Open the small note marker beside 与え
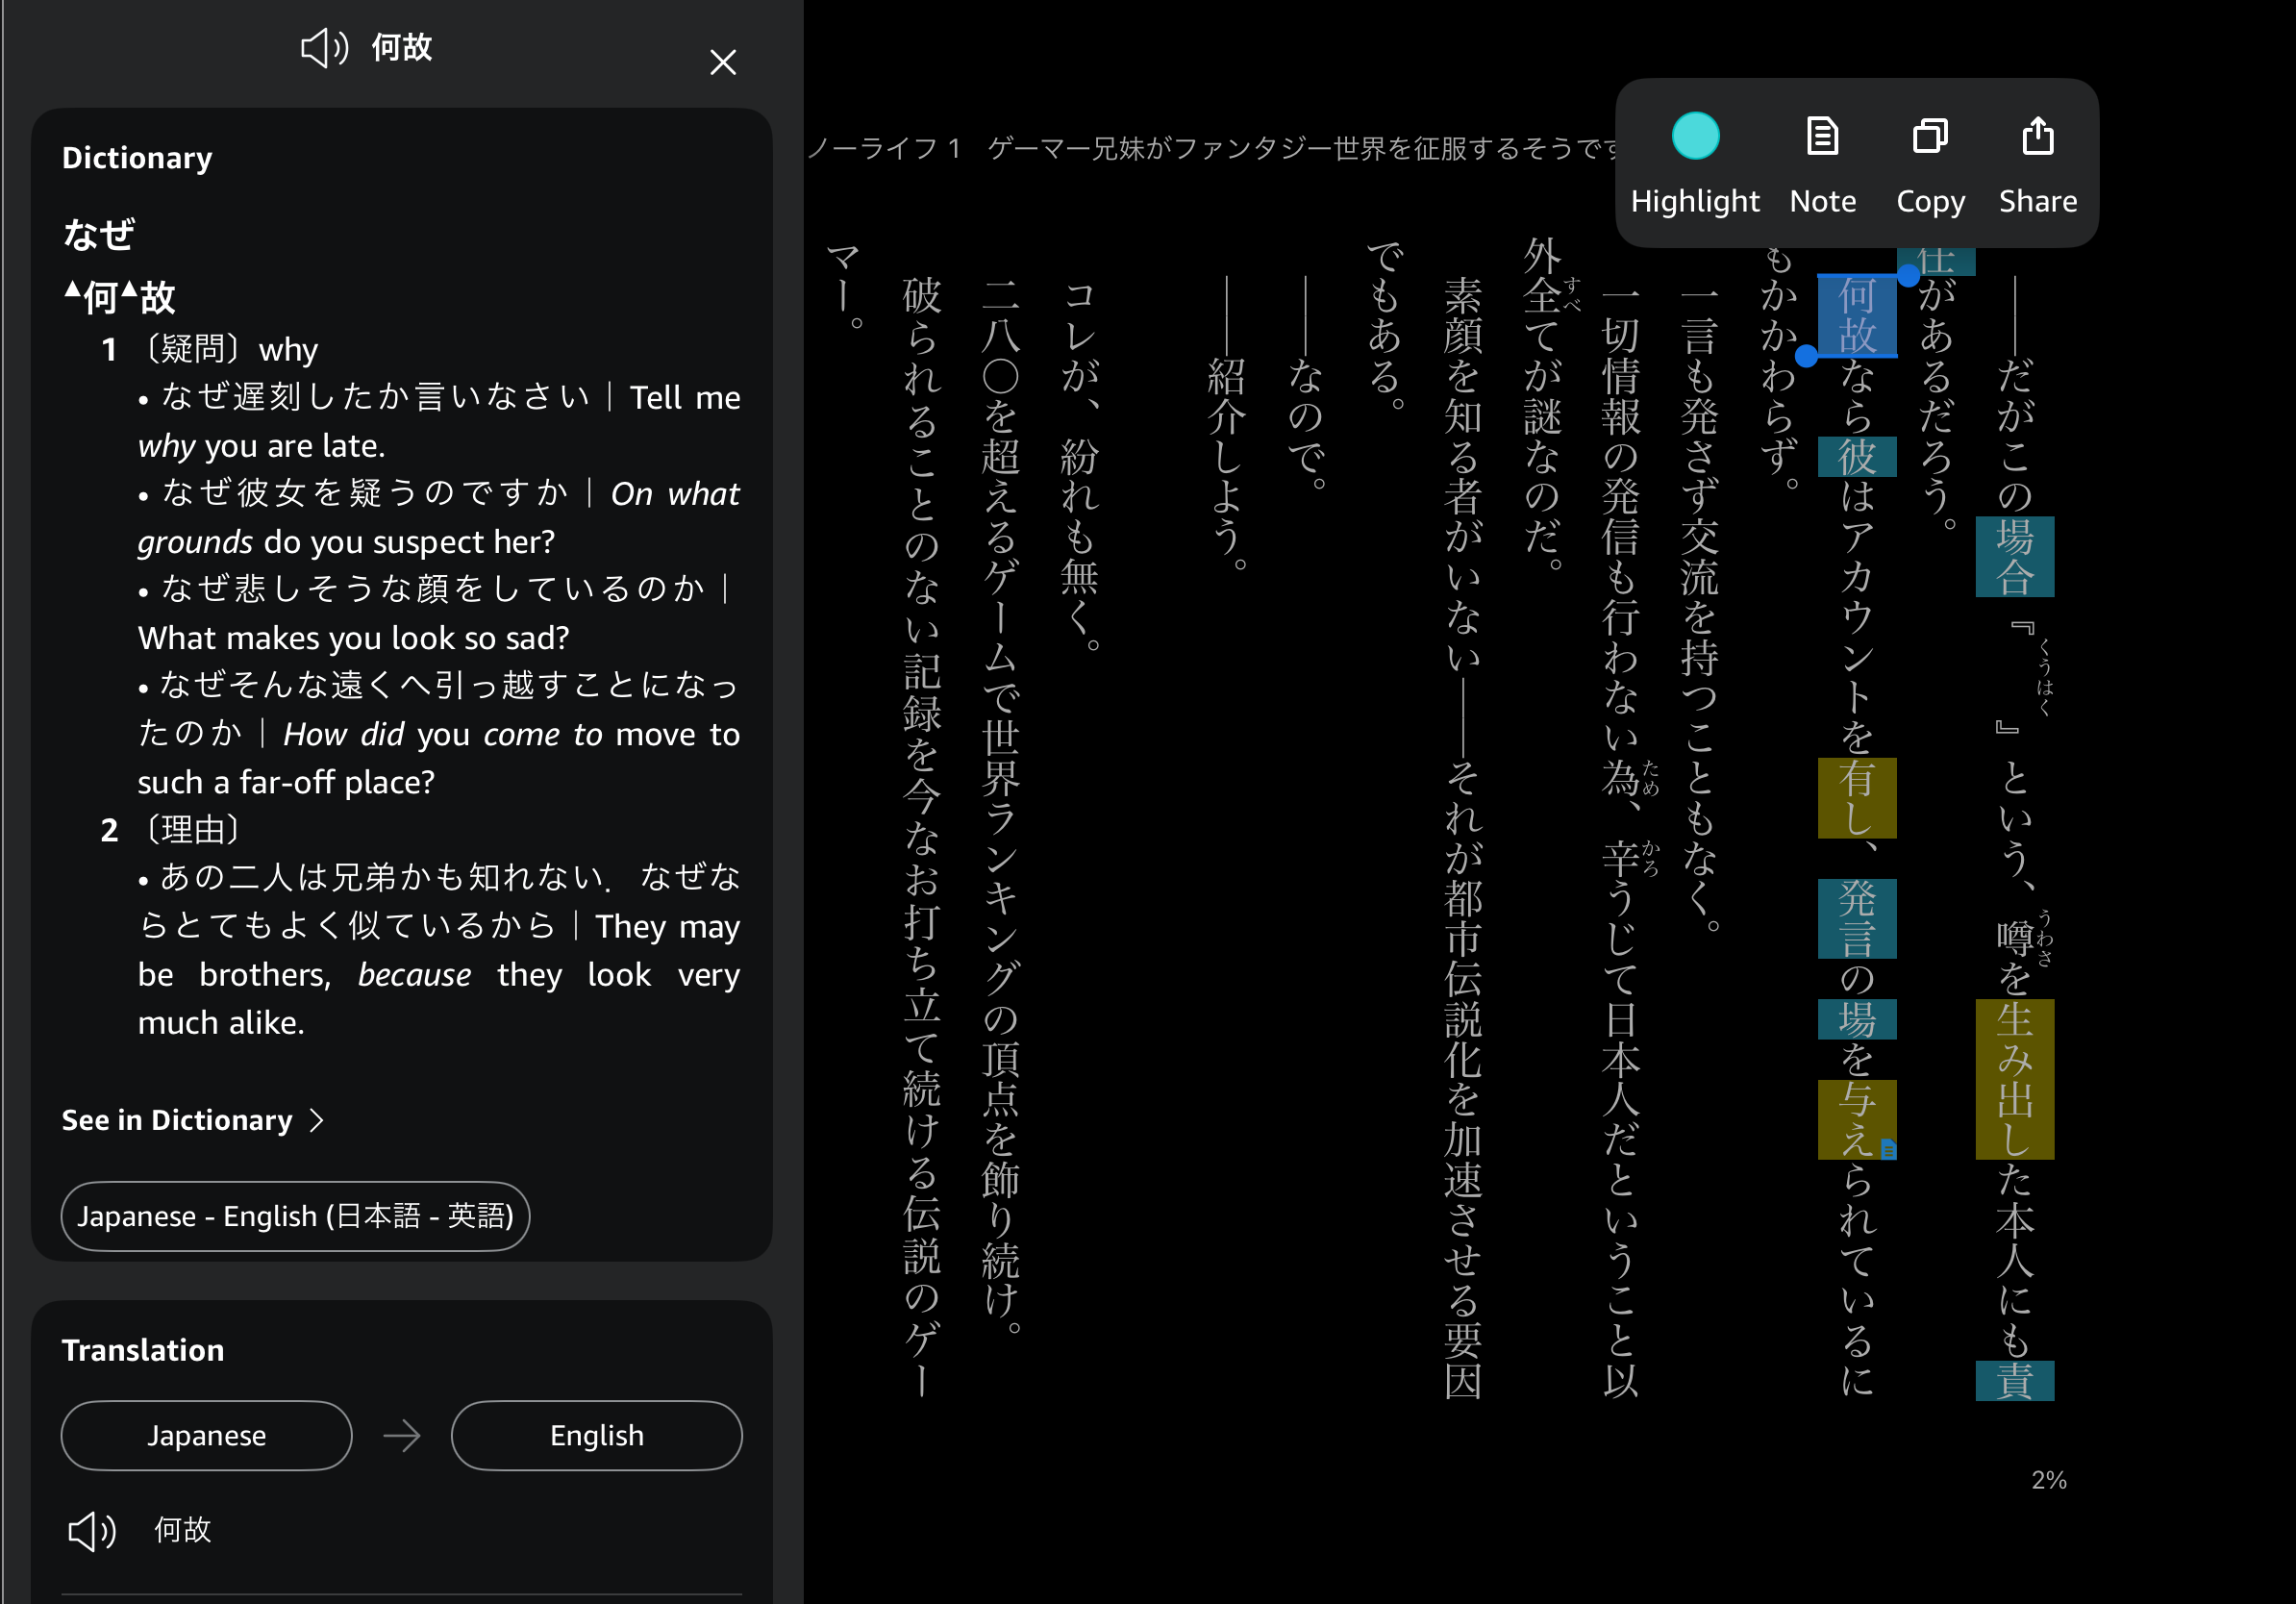This screenshot has width=2296, height=1604. (1888, 1149)
